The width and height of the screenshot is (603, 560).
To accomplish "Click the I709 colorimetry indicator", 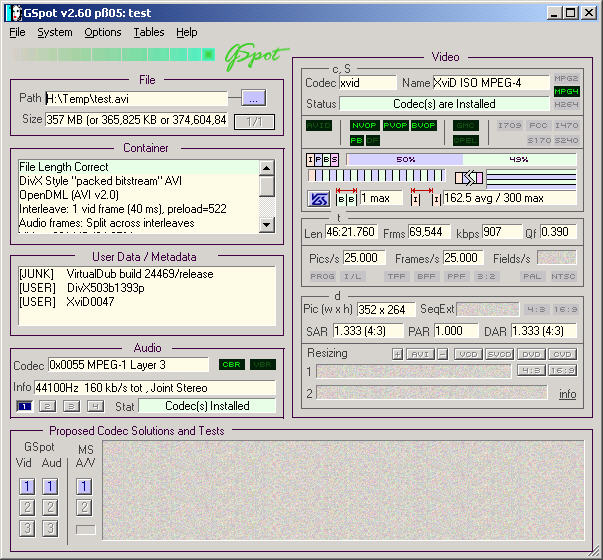I will (510, 125).
